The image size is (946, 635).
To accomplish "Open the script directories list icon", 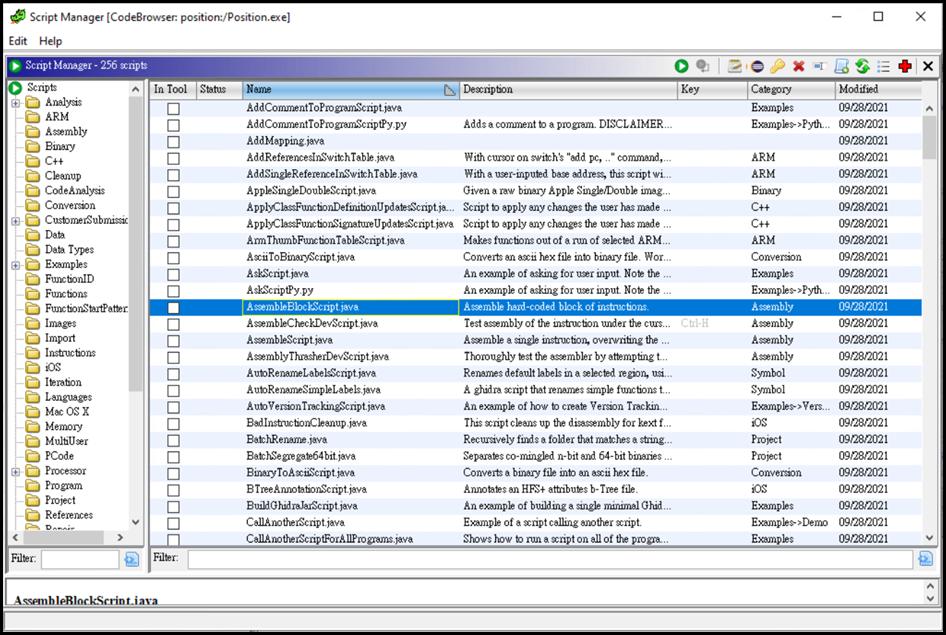I will [x=884, y=66].
